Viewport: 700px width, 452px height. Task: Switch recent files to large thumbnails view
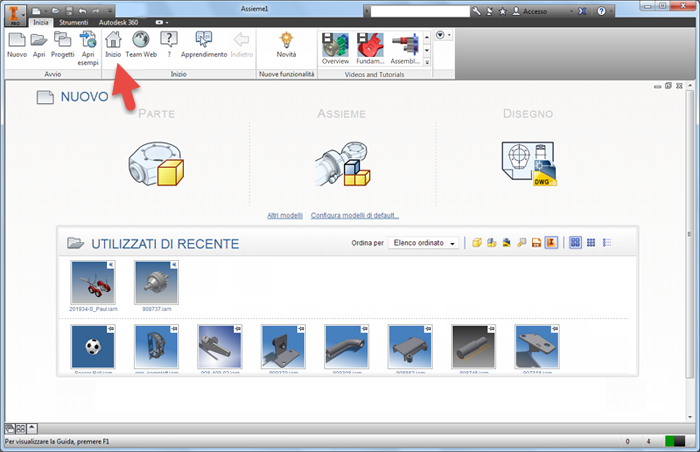[x=575, y=243]
